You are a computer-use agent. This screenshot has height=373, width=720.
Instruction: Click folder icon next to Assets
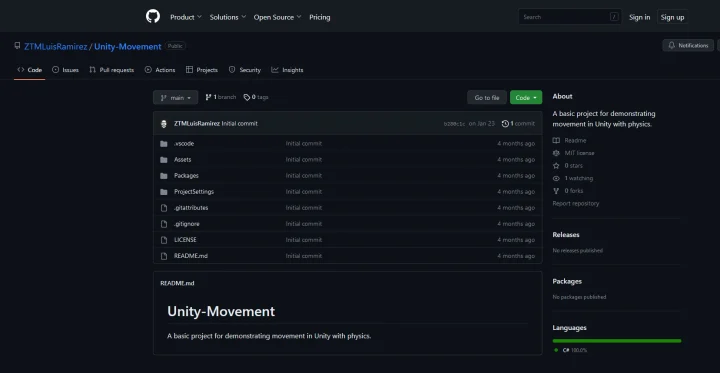click(164, 160)
